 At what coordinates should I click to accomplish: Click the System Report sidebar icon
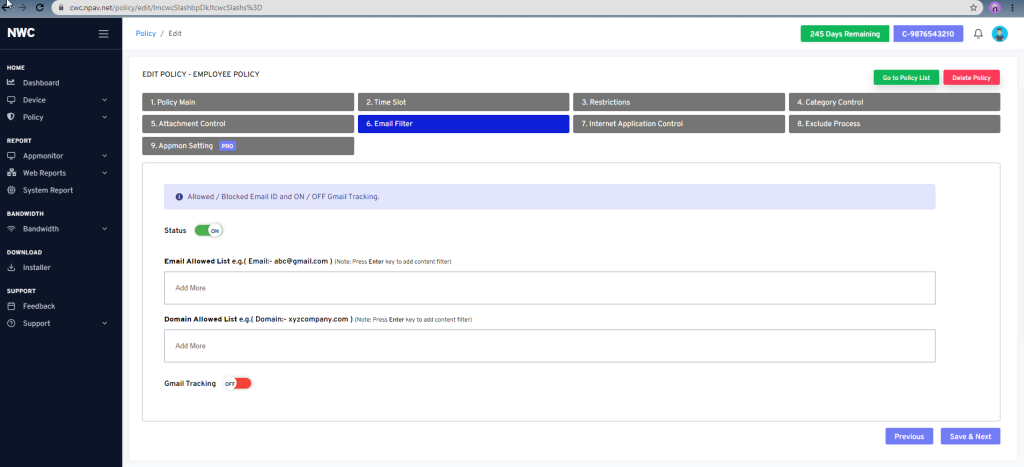tap(12, 190)
